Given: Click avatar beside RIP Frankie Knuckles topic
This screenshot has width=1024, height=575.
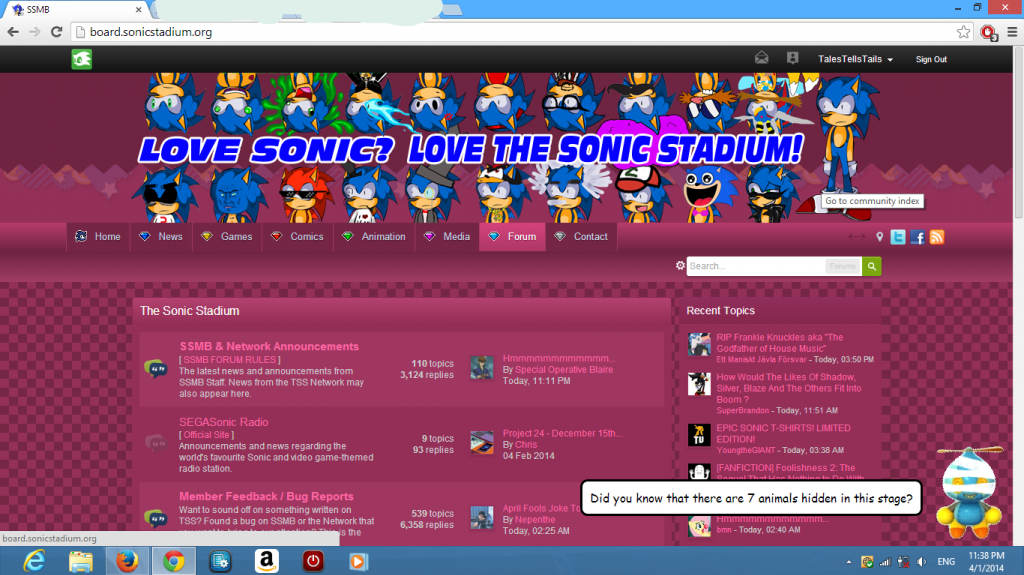Looking at the screenshot, I should coord(699,344).
